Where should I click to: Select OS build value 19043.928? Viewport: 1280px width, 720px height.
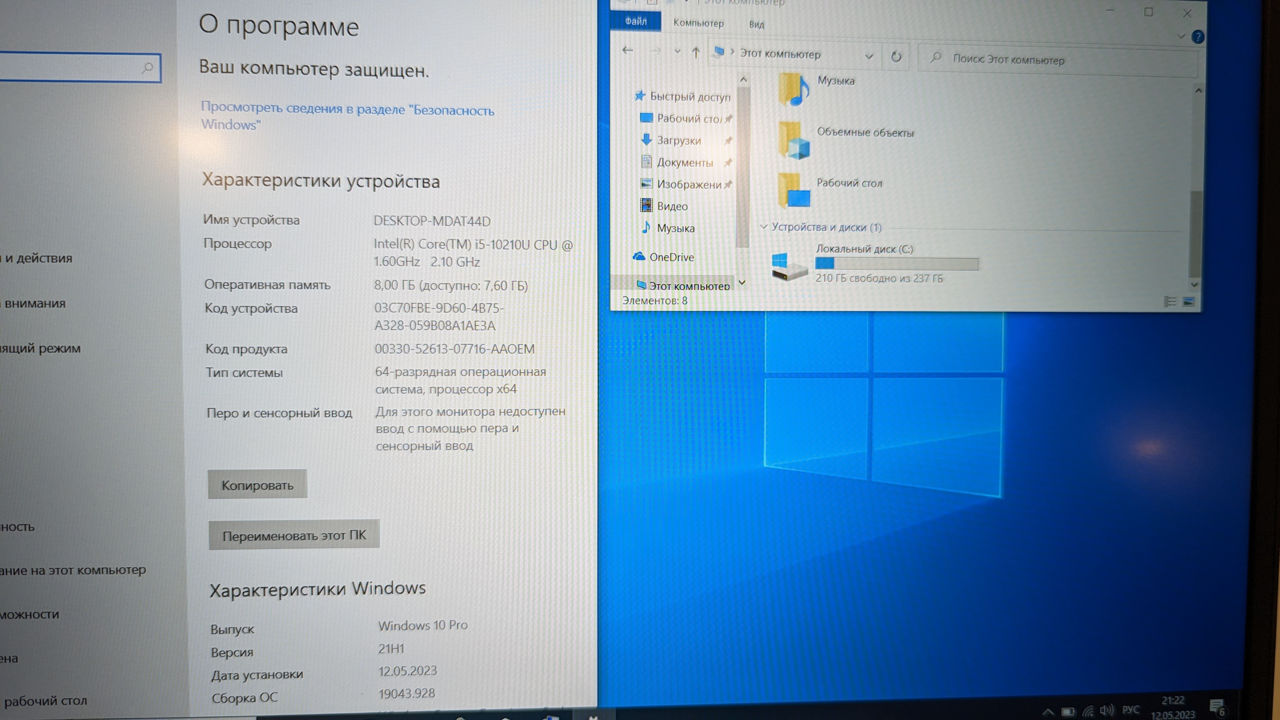coord(407,693)
